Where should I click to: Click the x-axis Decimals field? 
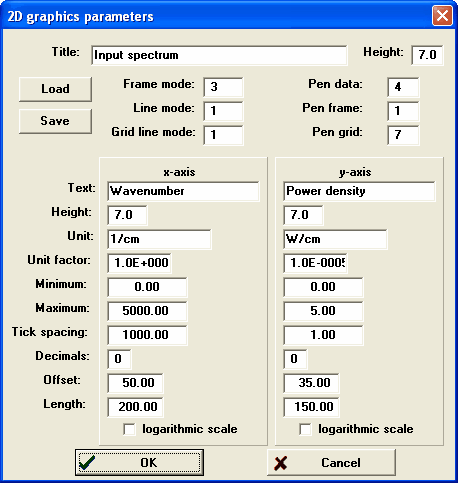(119, 359)
